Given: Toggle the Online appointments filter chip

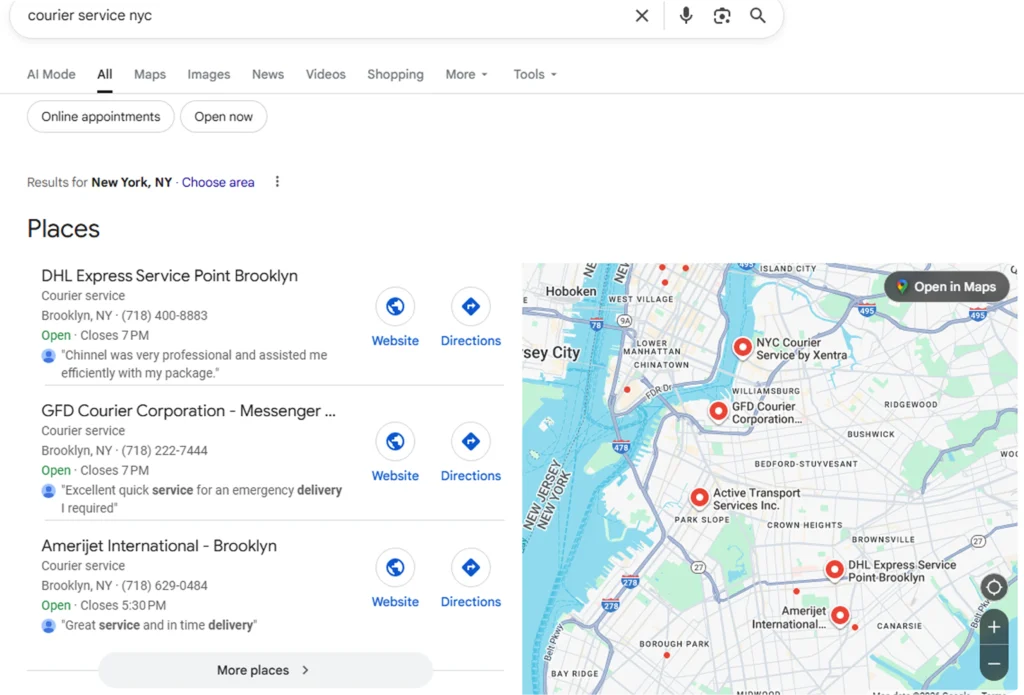Looking at the screenshot, I should [100, 117].
